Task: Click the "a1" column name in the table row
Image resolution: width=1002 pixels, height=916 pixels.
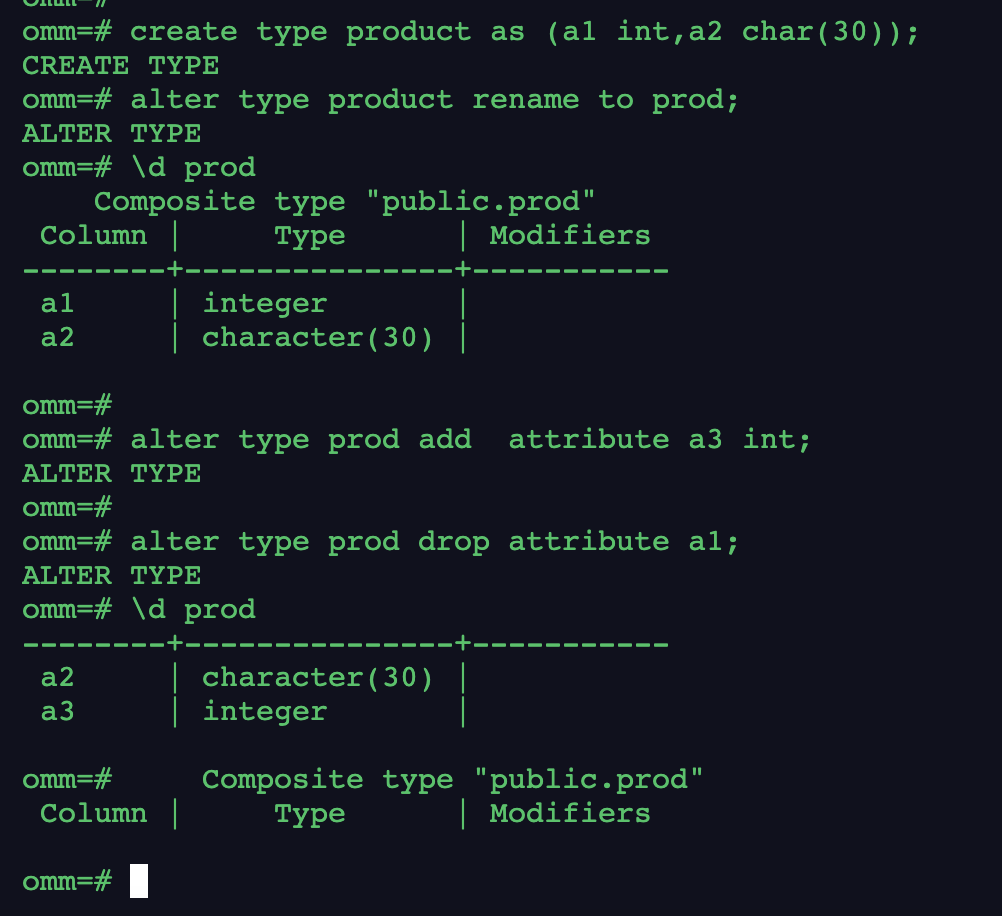Action: 57,304
